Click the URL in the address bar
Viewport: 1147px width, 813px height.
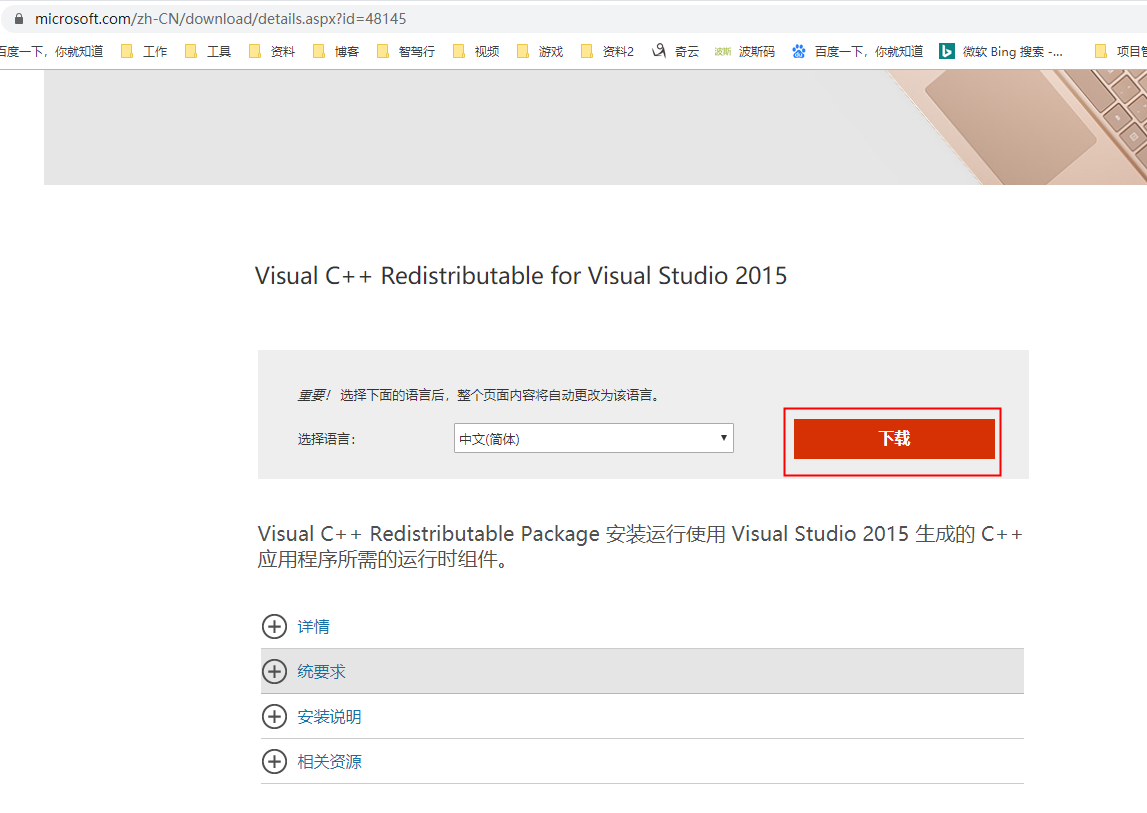(x=220, y=19)
